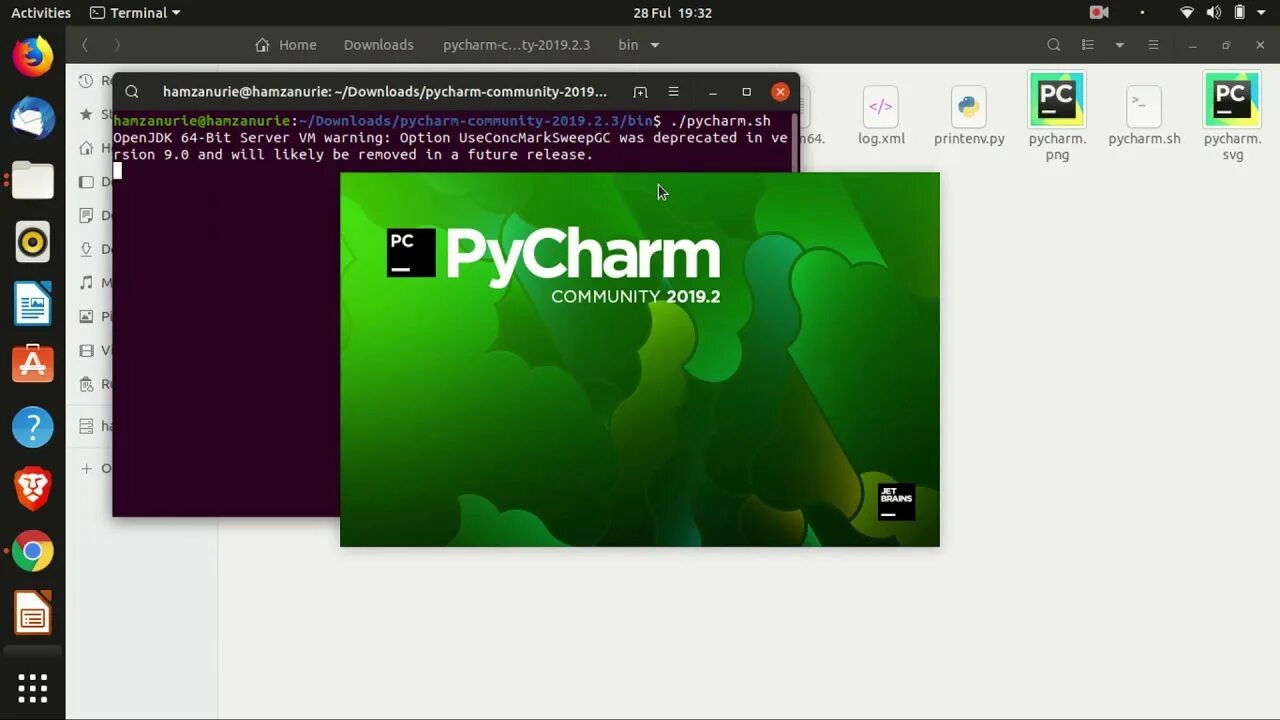This screenshot has width=1280, height=720.
Task: Open Wi-Fi network indicator
Action: pyautogui.click(x=1187, y=13)
